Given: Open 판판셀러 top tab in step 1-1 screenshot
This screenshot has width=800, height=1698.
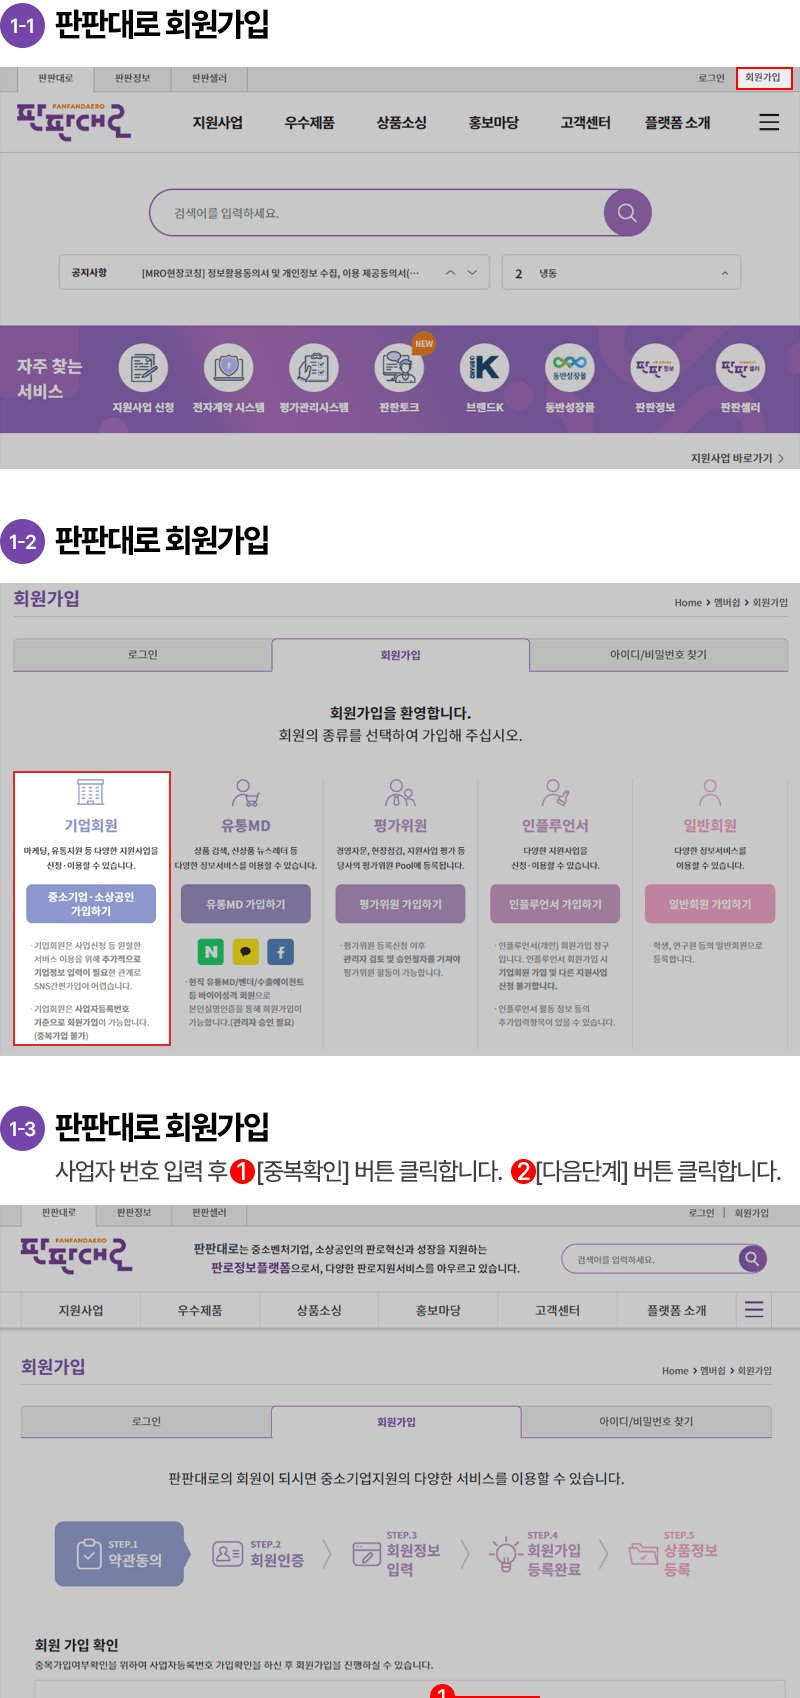Looking at the screenshot, I should pos(209,78).
